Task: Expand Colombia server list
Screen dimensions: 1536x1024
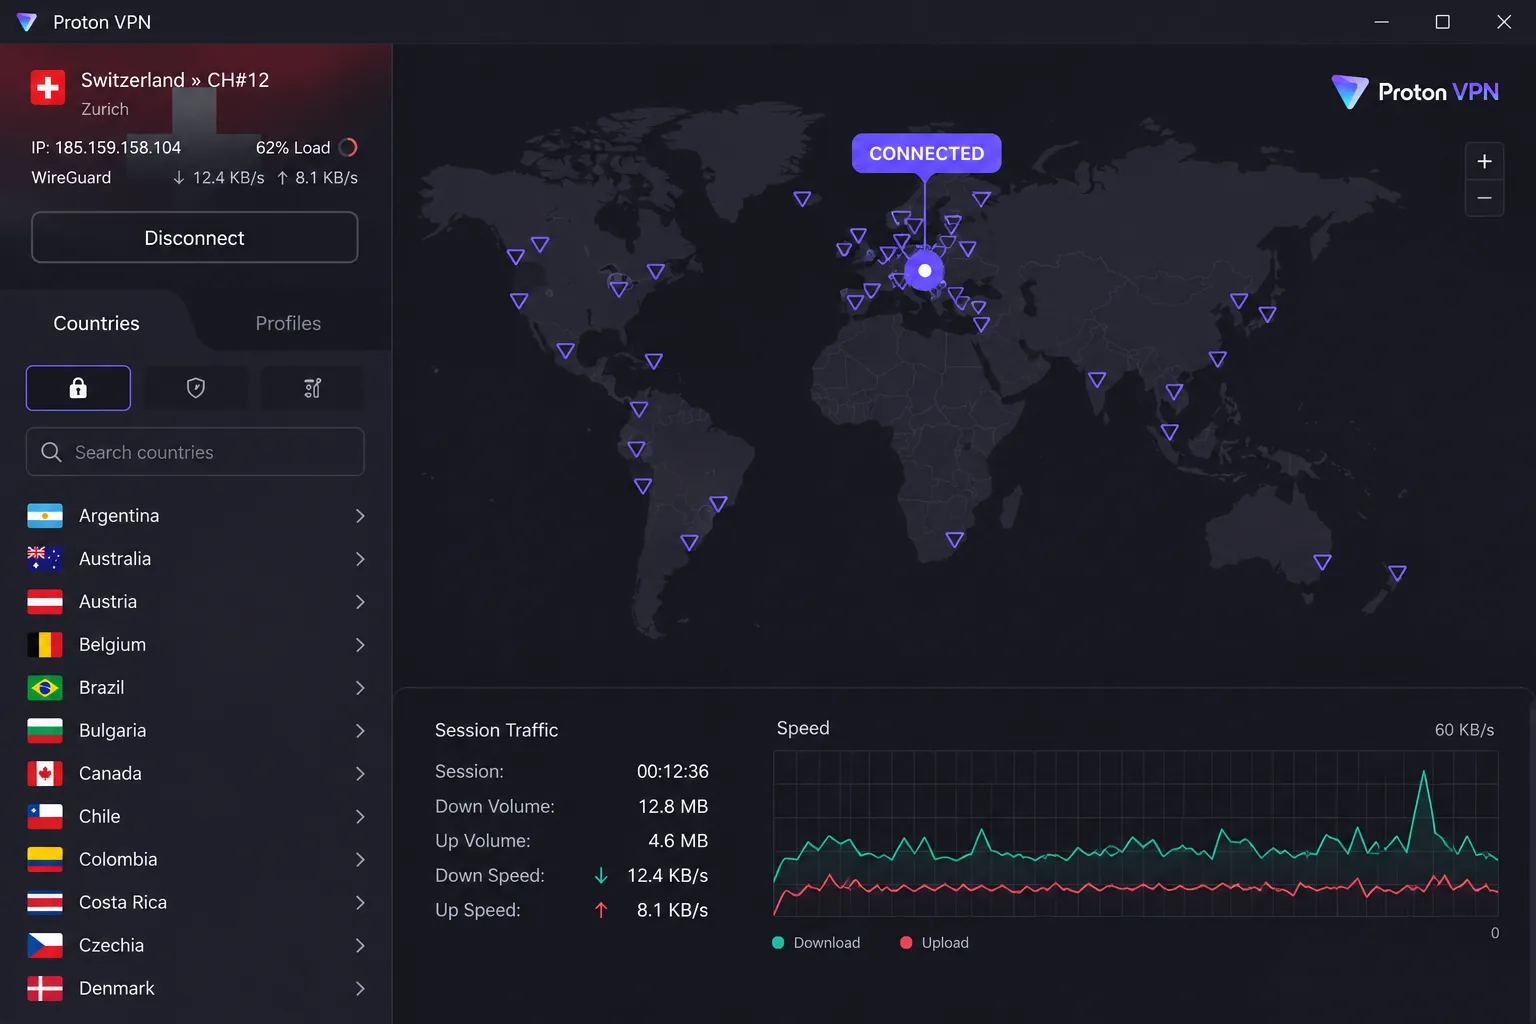Action: click(x=360, y=860)
